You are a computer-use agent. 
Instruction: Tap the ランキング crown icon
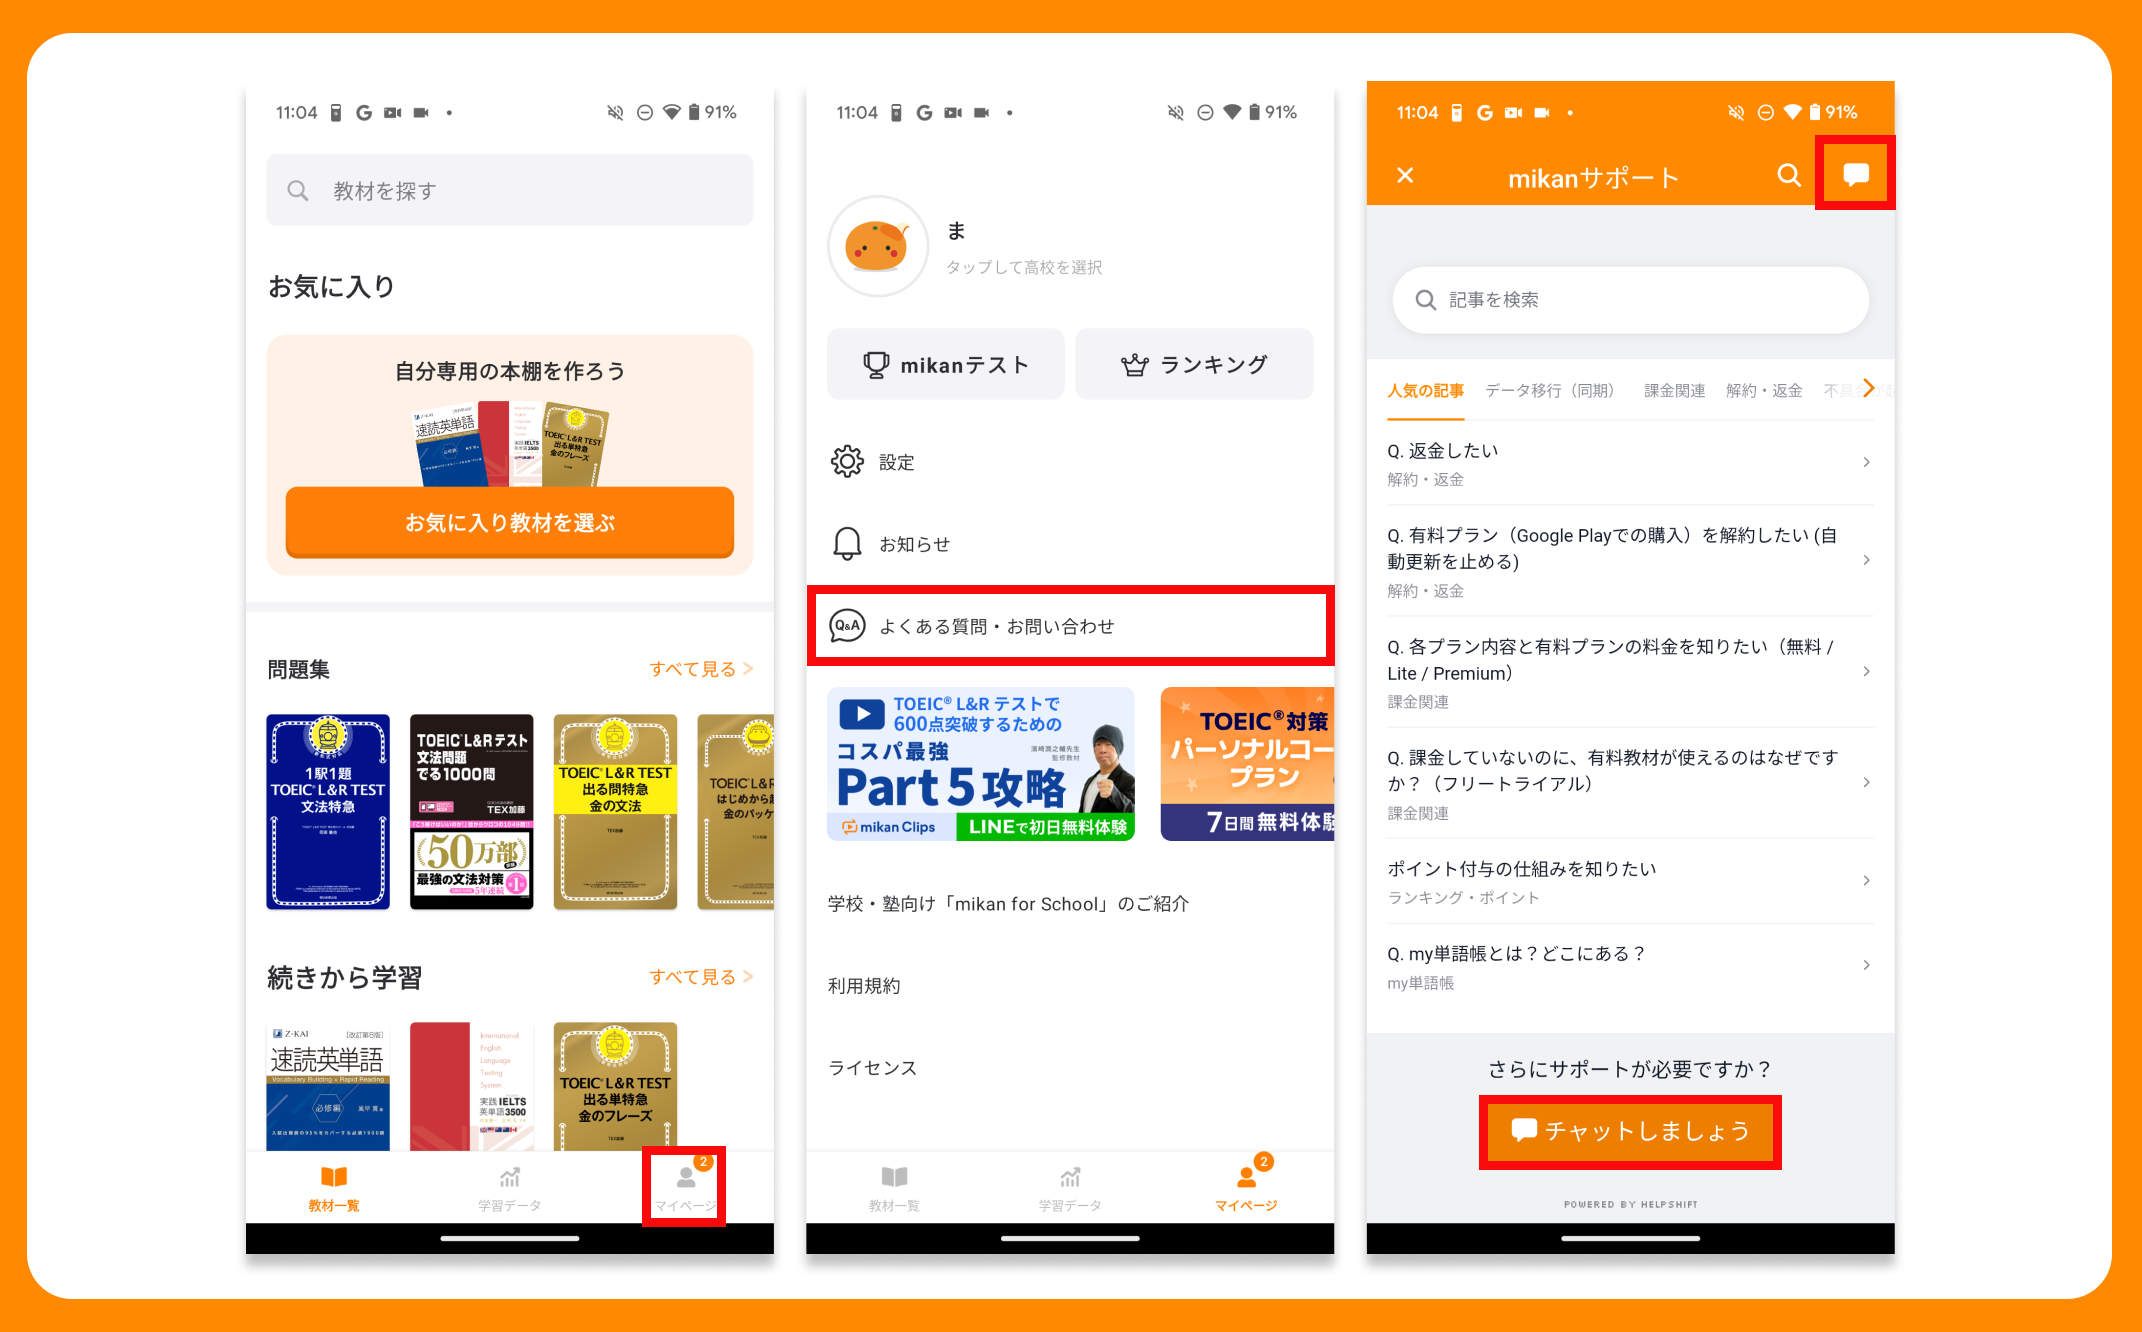[x=1135, y=365]
